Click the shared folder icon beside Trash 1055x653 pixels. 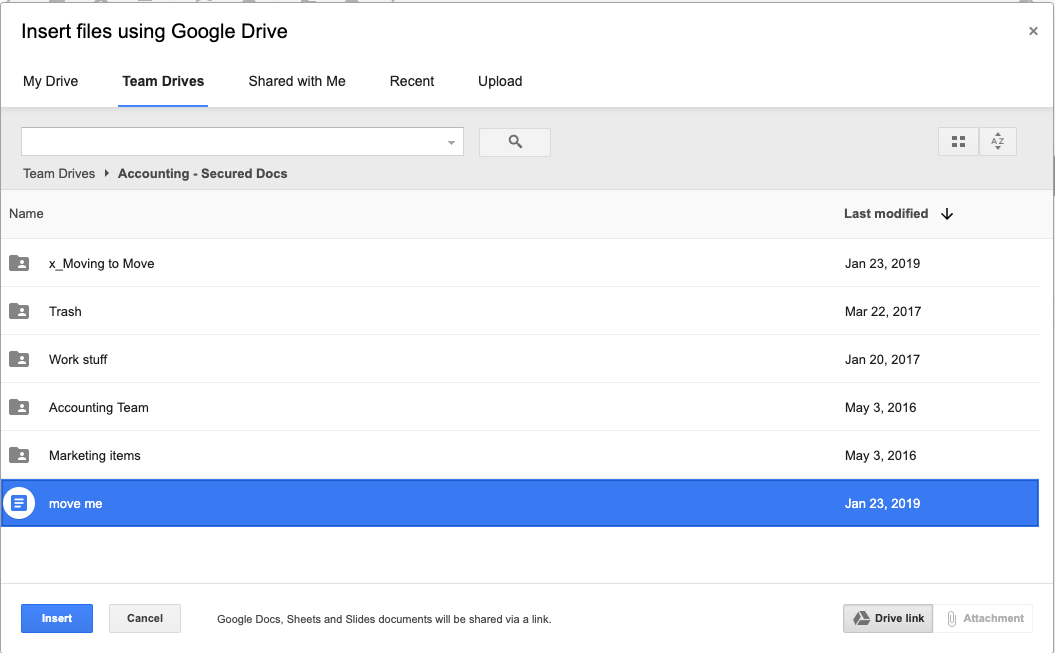[19, 311]
